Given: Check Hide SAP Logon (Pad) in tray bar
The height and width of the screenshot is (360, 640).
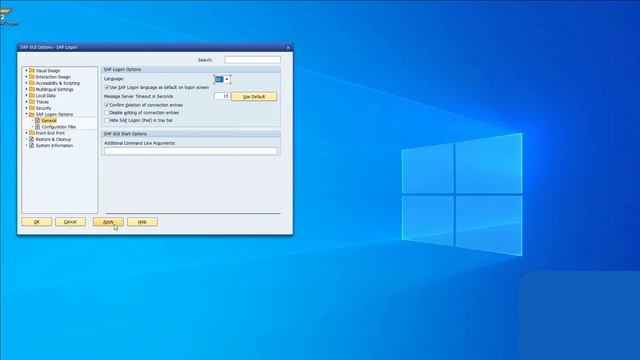Looking at the screenshot, I should 107,120.
